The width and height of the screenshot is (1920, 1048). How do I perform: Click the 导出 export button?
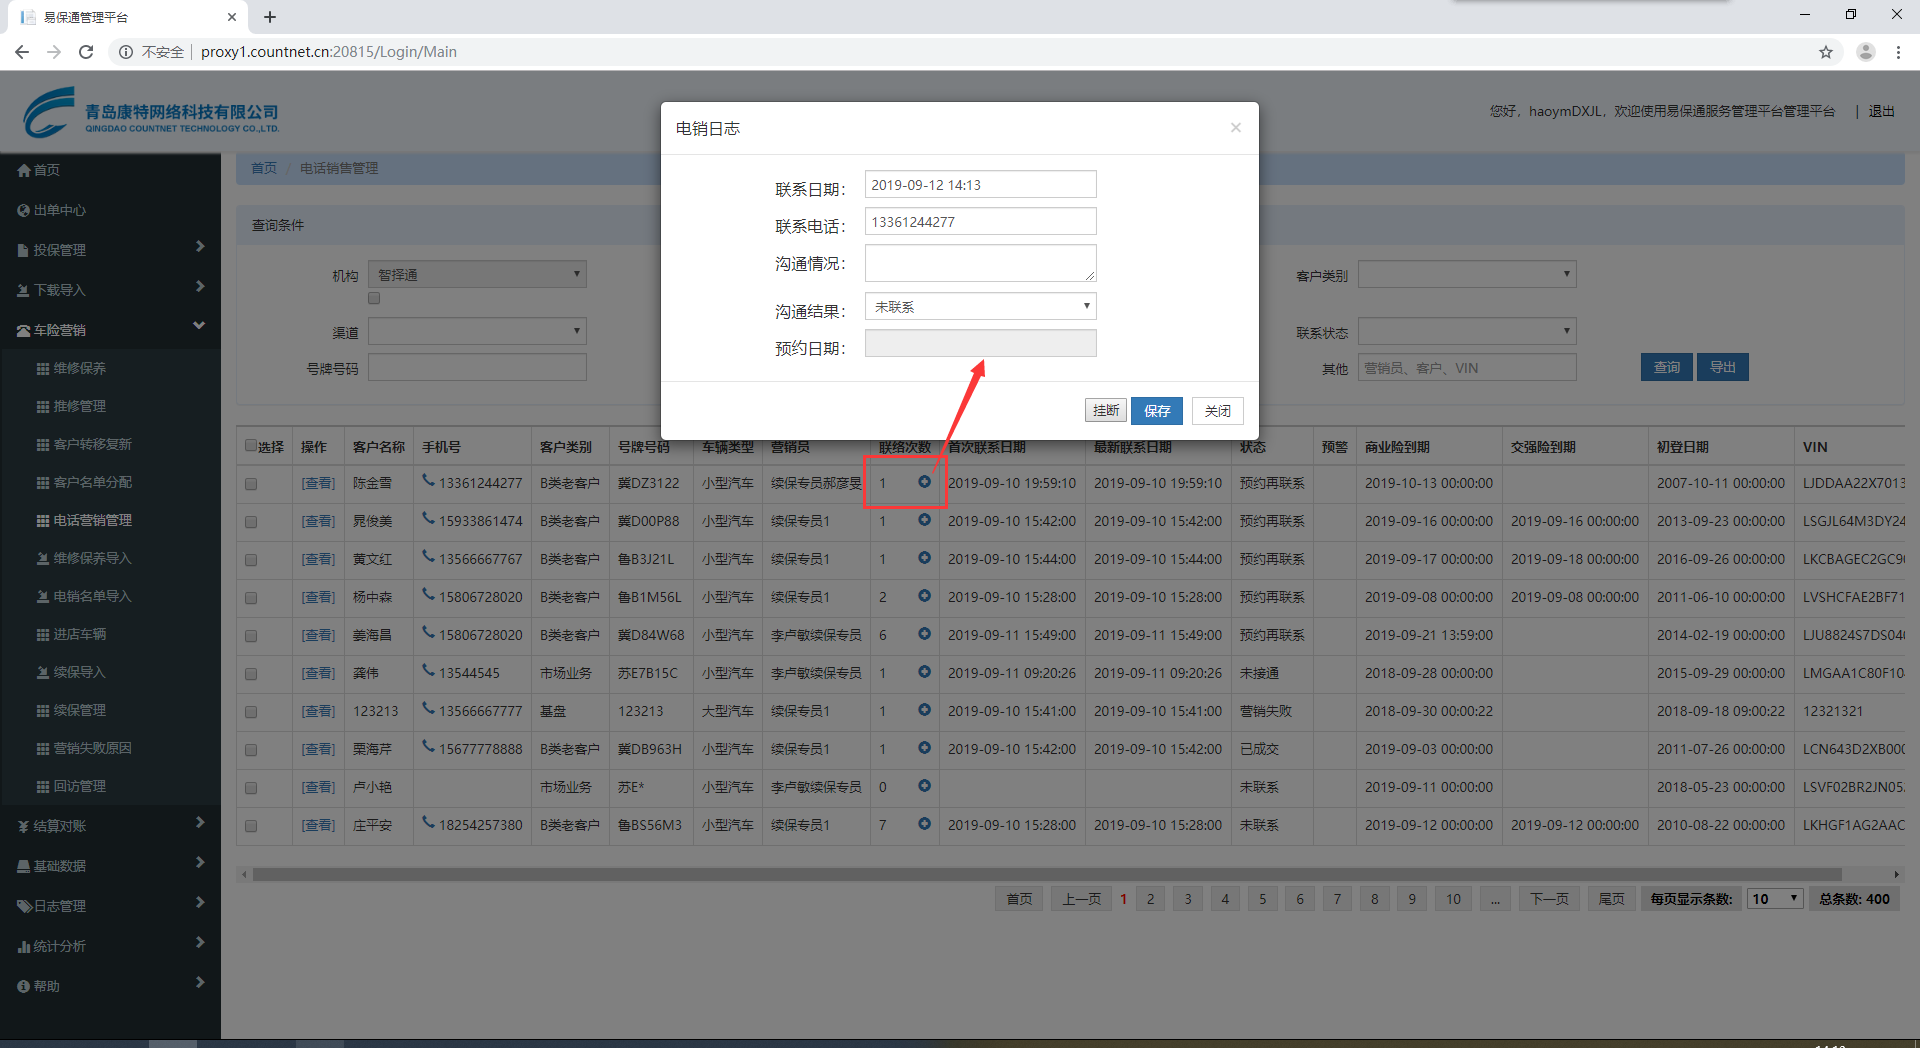1722,367
